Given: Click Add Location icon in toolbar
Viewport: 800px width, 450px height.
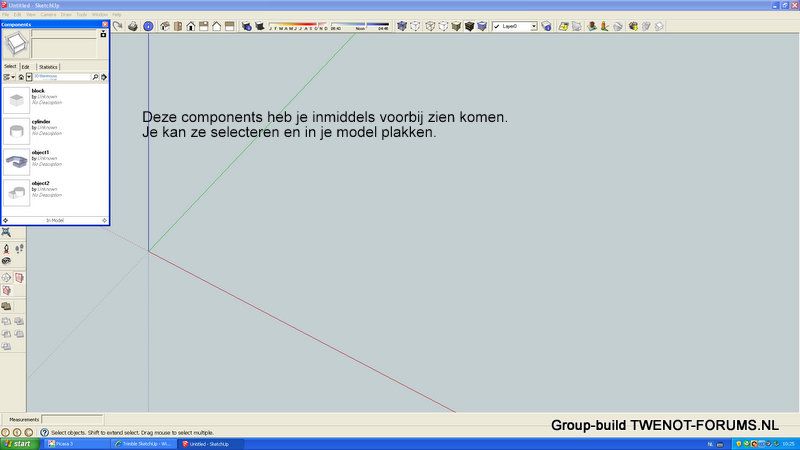Looking at the screenshot, I should [563, 26].
